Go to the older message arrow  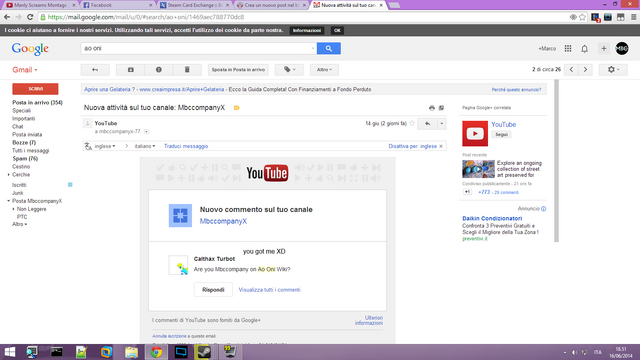tap(585, 70)
